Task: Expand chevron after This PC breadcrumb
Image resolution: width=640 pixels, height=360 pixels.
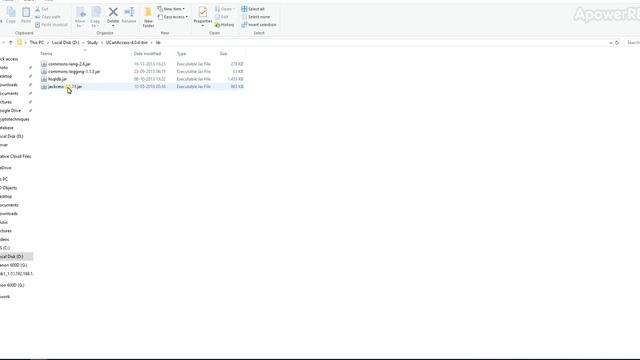Action: (48, 42)
